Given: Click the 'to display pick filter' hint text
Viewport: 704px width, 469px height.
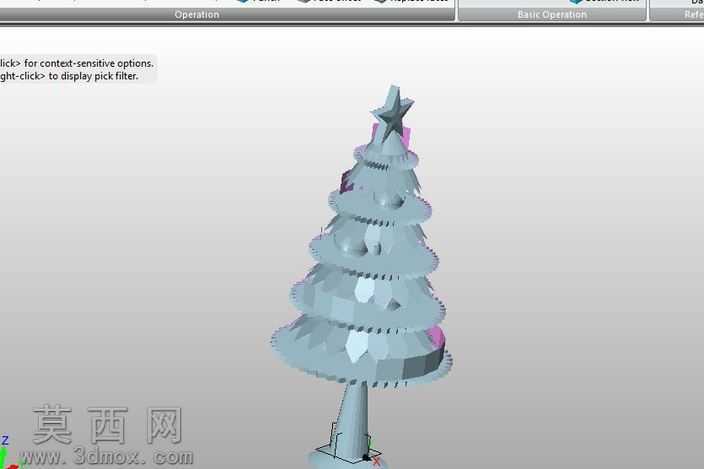Looking at the screenshot, I should pyautogui.click(x=93, y=76).
